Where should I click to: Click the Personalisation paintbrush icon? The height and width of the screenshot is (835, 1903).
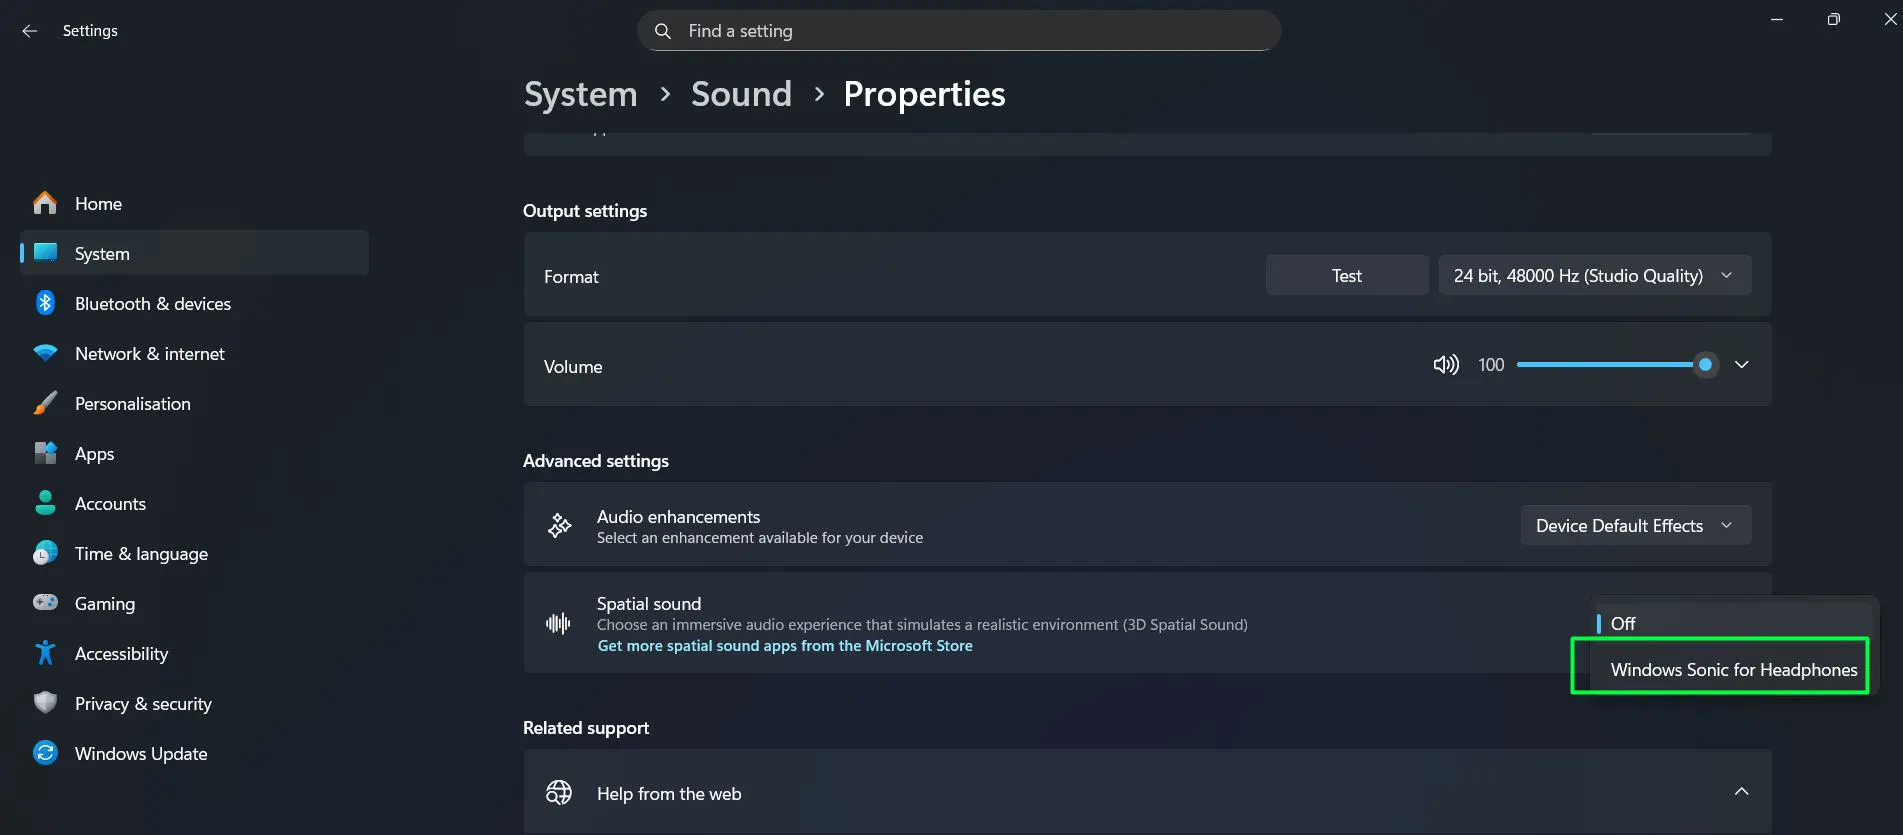pos(45,403)
